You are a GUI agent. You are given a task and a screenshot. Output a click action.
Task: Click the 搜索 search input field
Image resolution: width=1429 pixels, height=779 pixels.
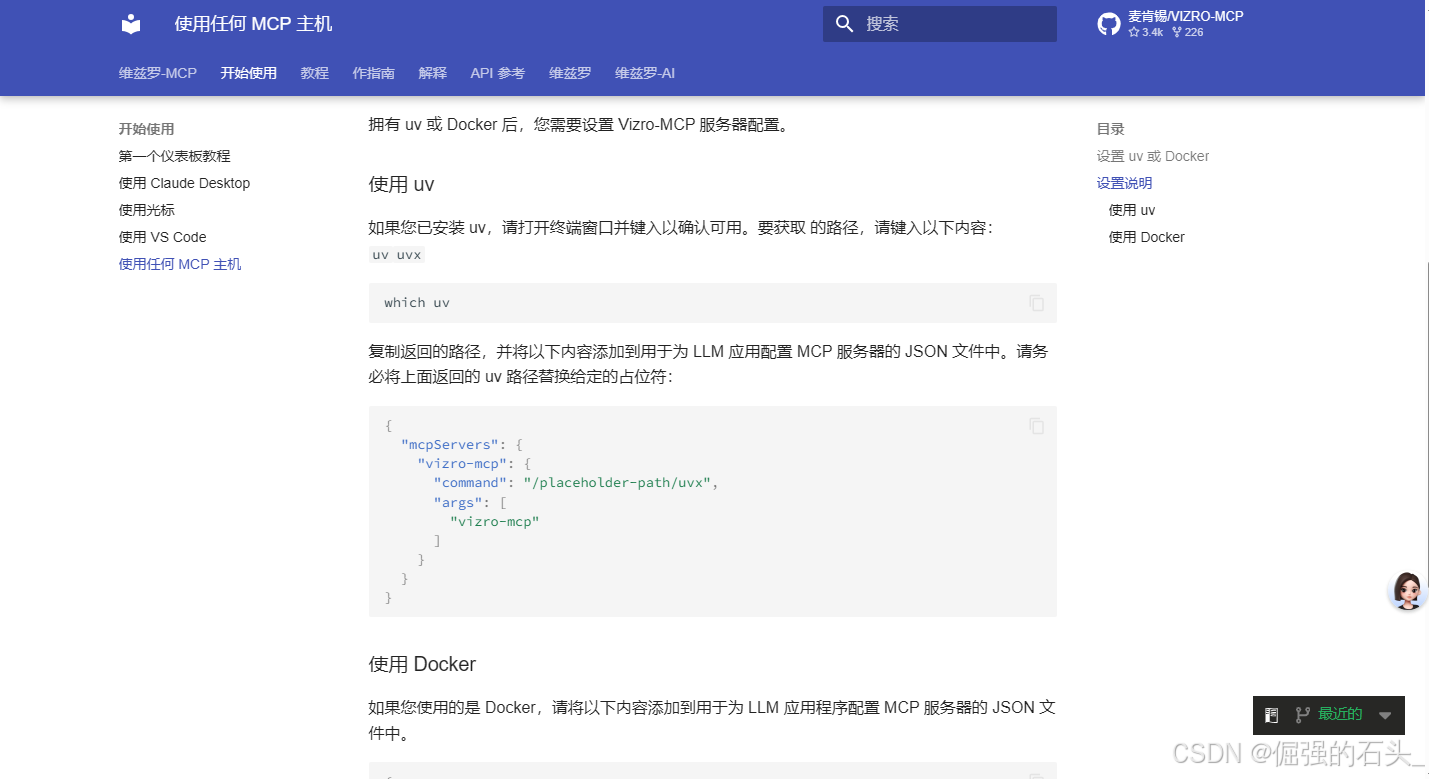pos(940,24)
